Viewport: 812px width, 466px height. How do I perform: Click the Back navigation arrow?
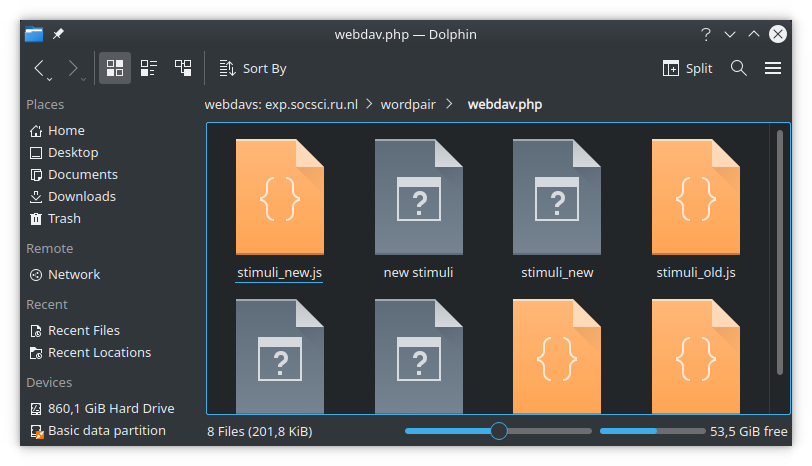[40, 68]
